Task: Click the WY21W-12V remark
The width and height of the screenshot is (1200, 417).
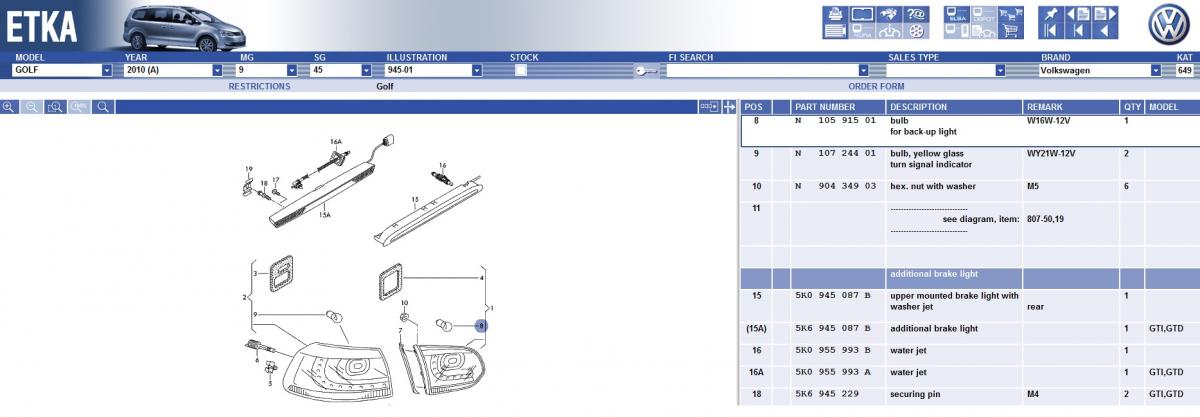Action: (x=1050, y=154)
